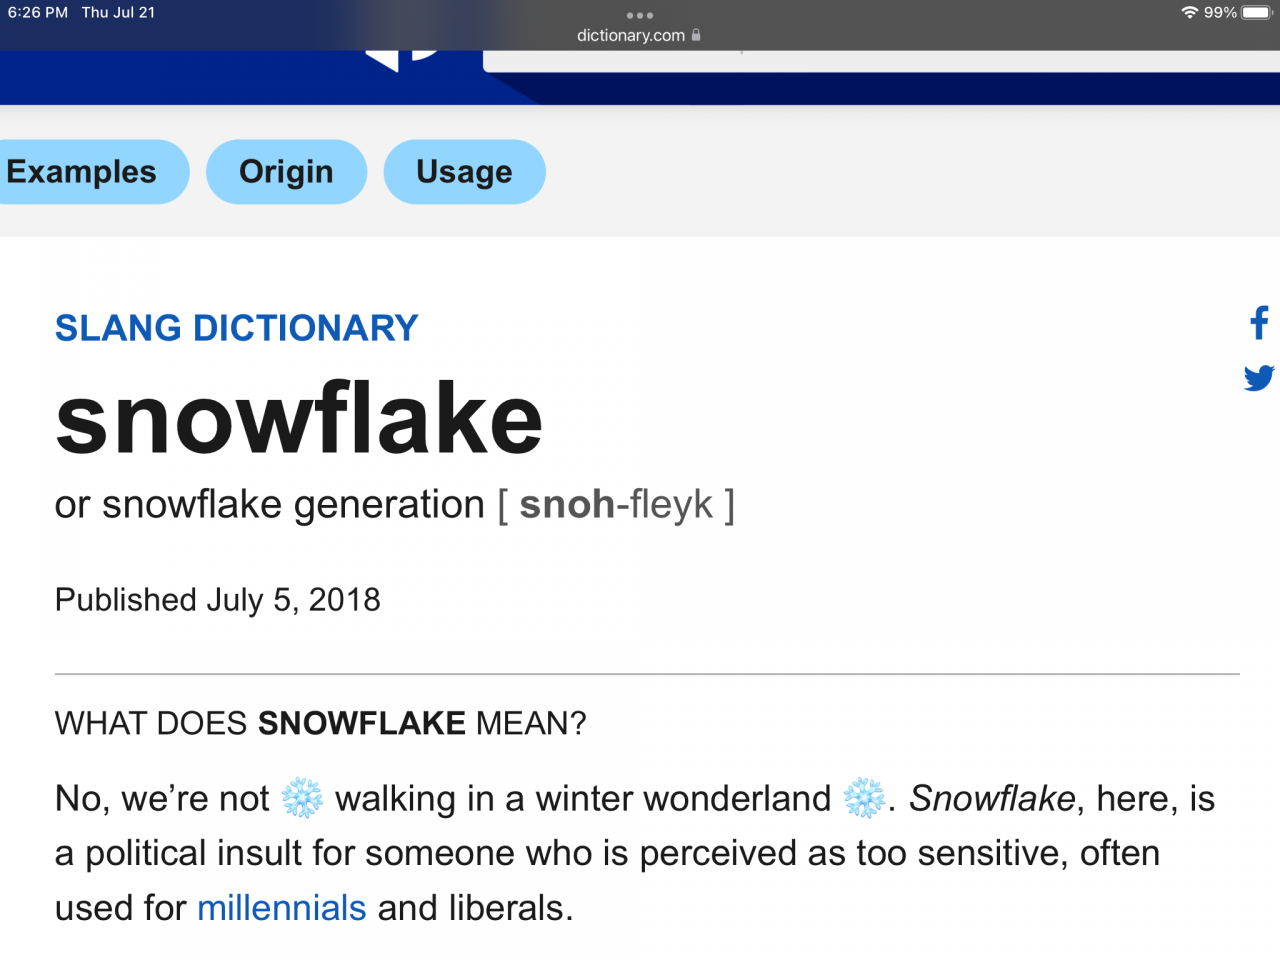Focus the search box in blue header
Screen dimensions: 1280x960
(x=881, y=60)
